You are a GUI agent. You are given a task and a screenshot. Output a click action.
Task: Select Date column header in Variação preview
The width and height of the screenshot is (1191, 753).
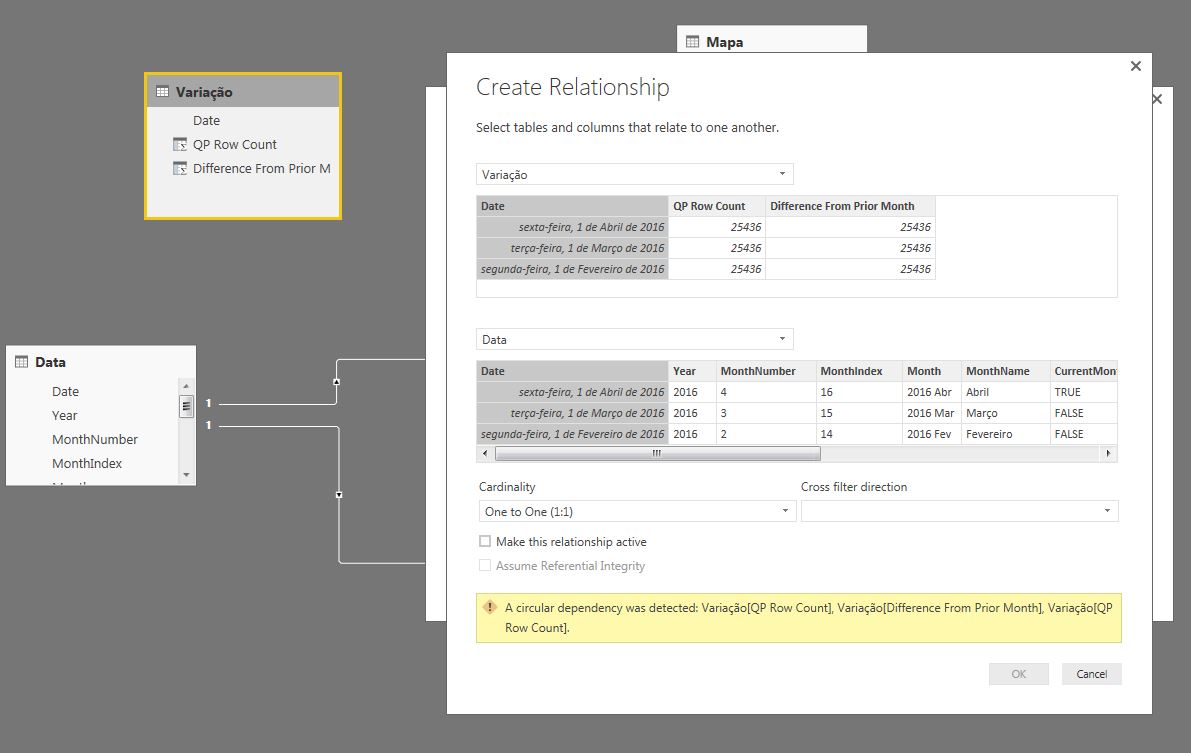point(572,206)
